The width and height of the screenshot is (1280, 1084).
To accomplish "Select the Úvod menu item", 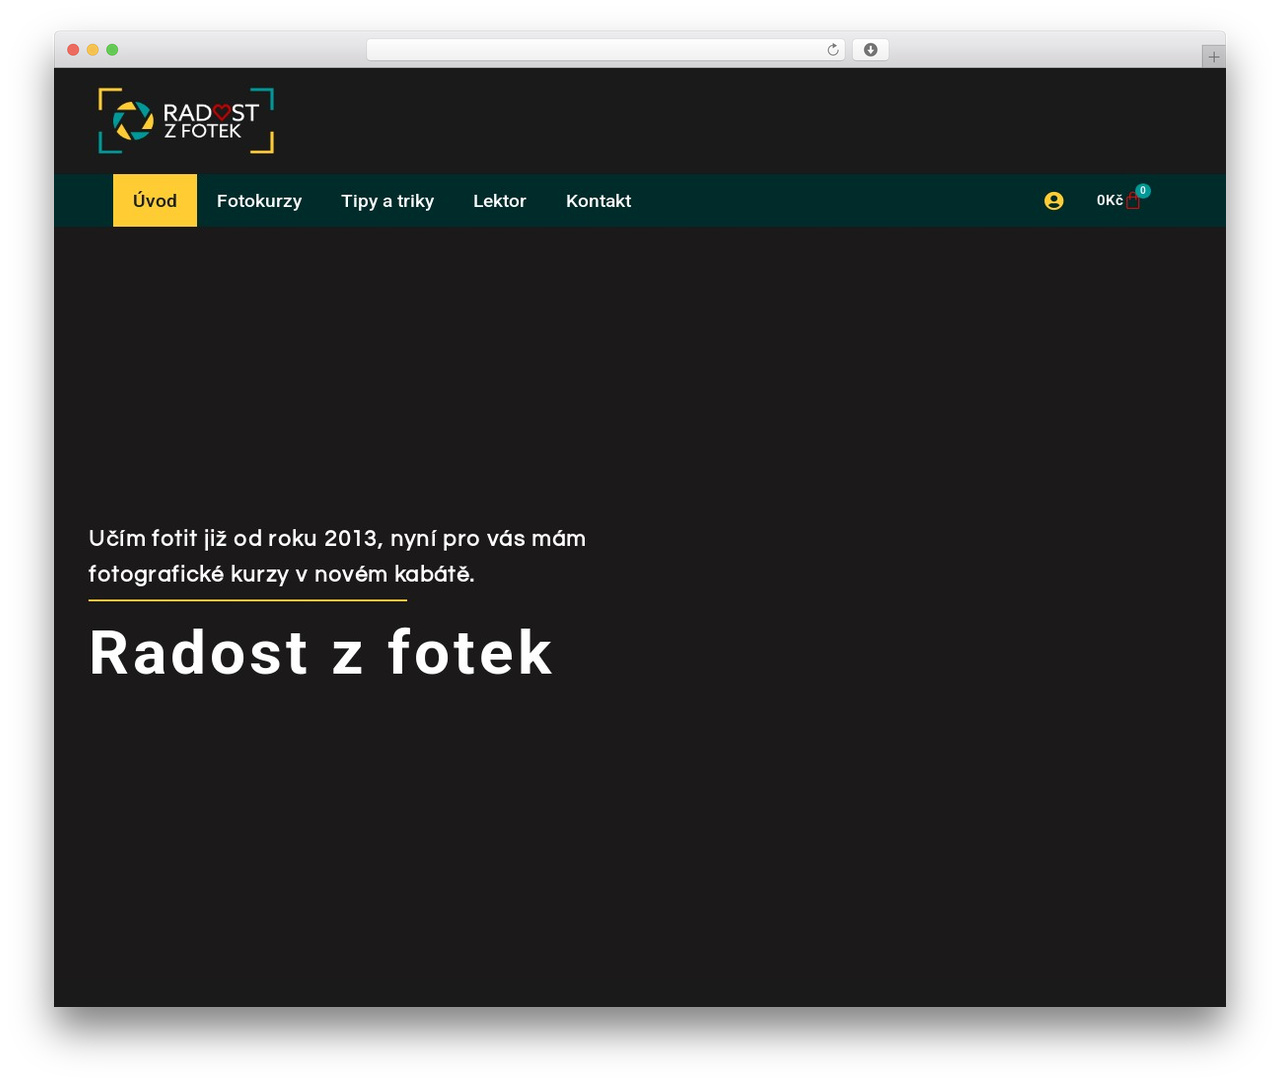I will pyautogui.click(x=155, y=201).
